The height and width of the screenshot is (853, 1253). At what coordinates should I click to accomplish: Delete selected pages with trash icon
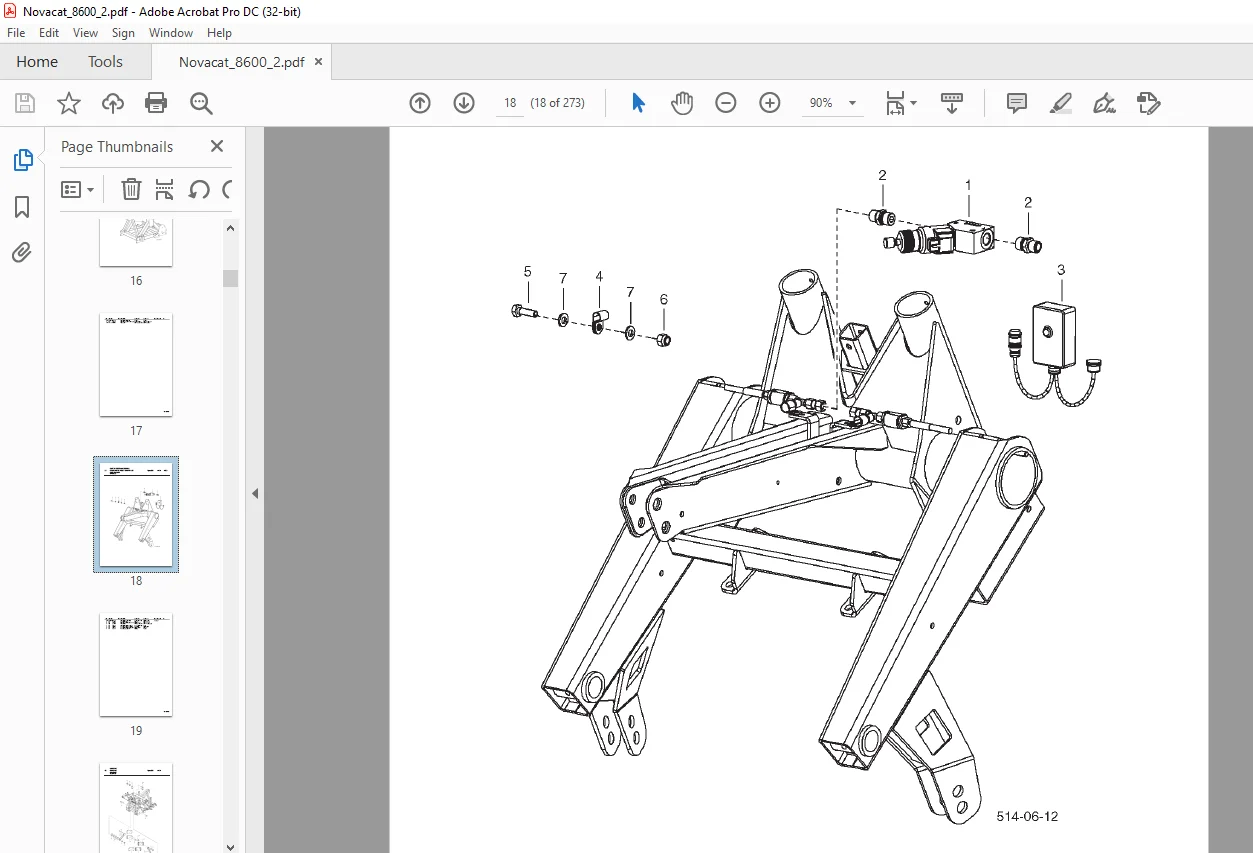pos(131,189)
